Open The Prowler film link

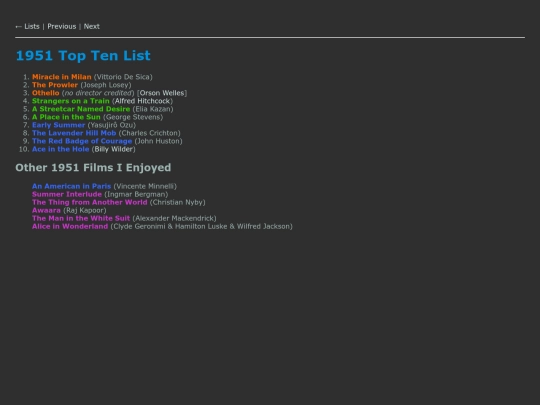coord(55,85)
